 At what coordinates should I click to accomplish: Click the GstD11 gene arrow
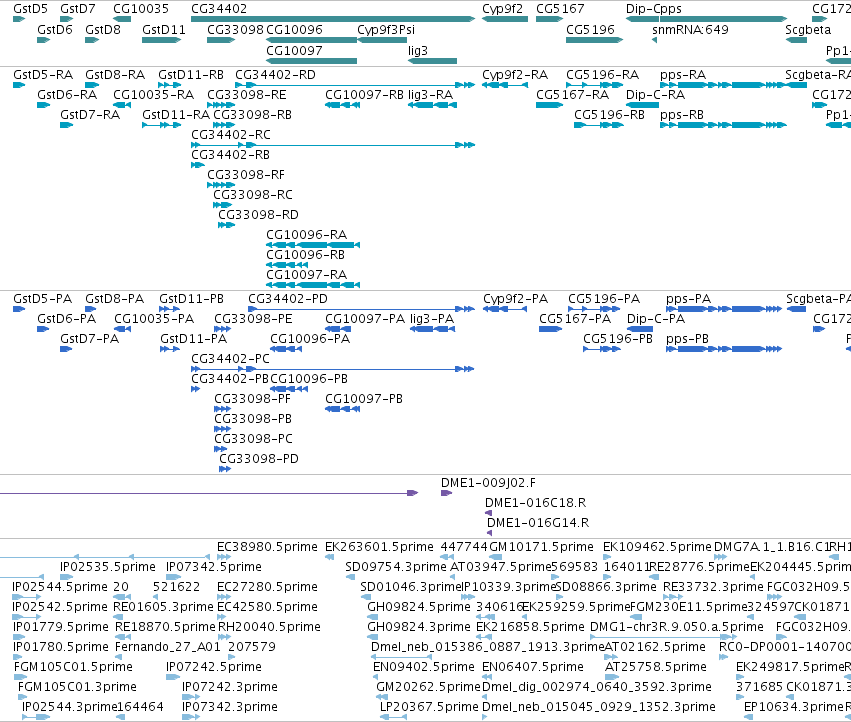tap(162, 40)
